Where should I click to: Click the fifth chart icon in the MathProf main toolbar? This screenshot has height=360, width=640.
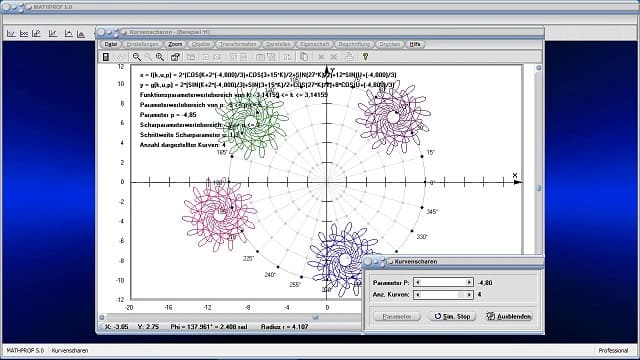coord(69,34)
